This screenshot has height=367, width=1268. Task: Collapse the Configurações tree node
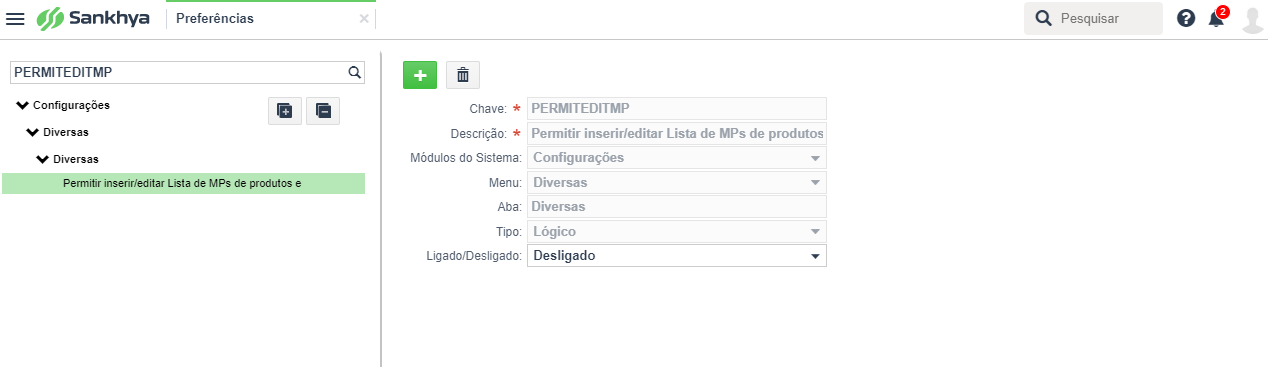[x=23, y=105]
